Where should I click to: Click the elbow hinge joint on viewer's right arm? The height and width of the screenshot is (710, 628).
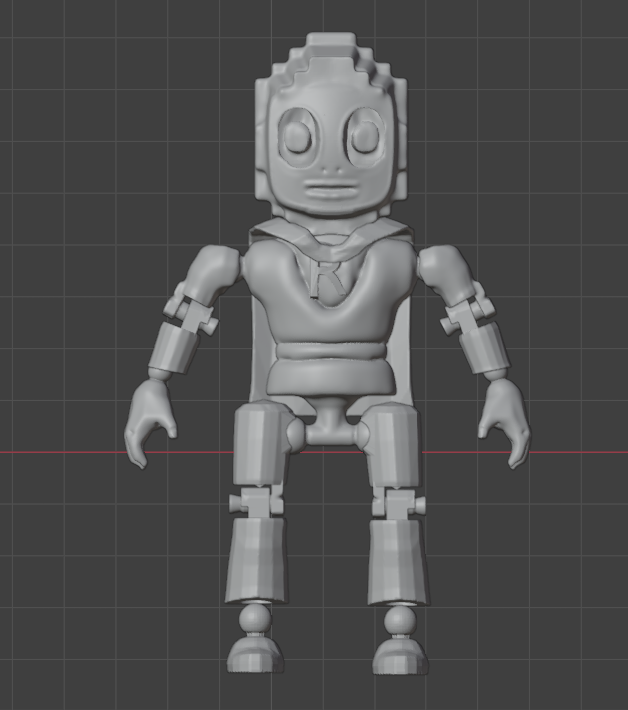tap(468, 312)
